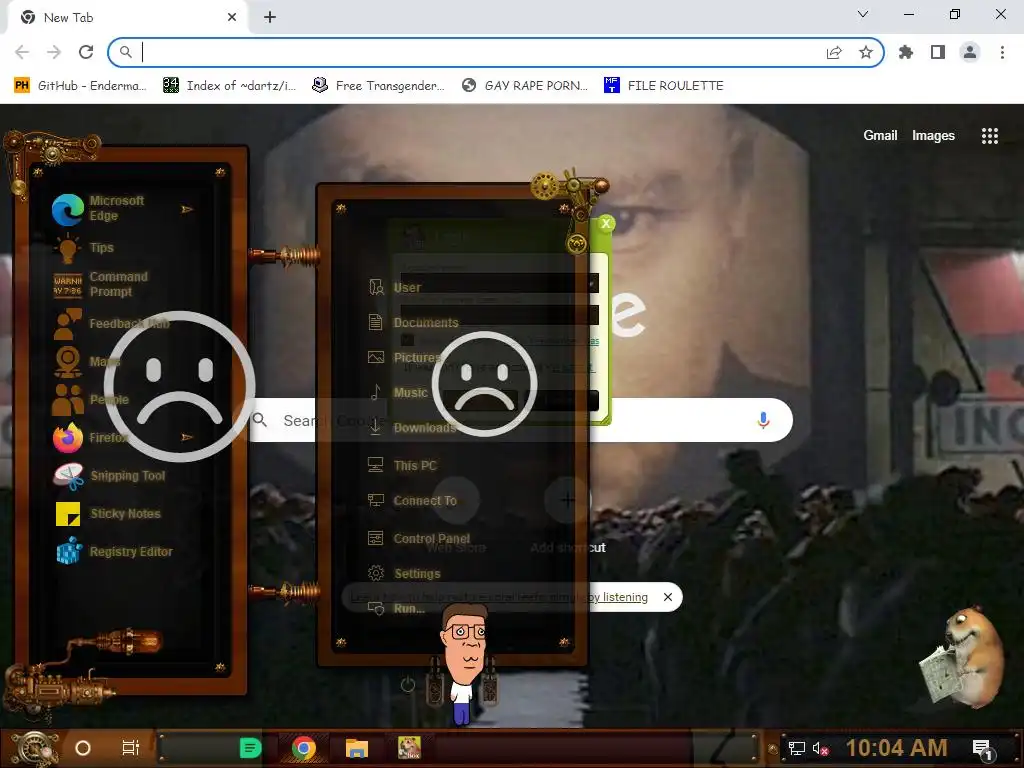The image size is (1024, 768).
Task: Open Sticky Notes in Start menu
Action: [107, 513]
